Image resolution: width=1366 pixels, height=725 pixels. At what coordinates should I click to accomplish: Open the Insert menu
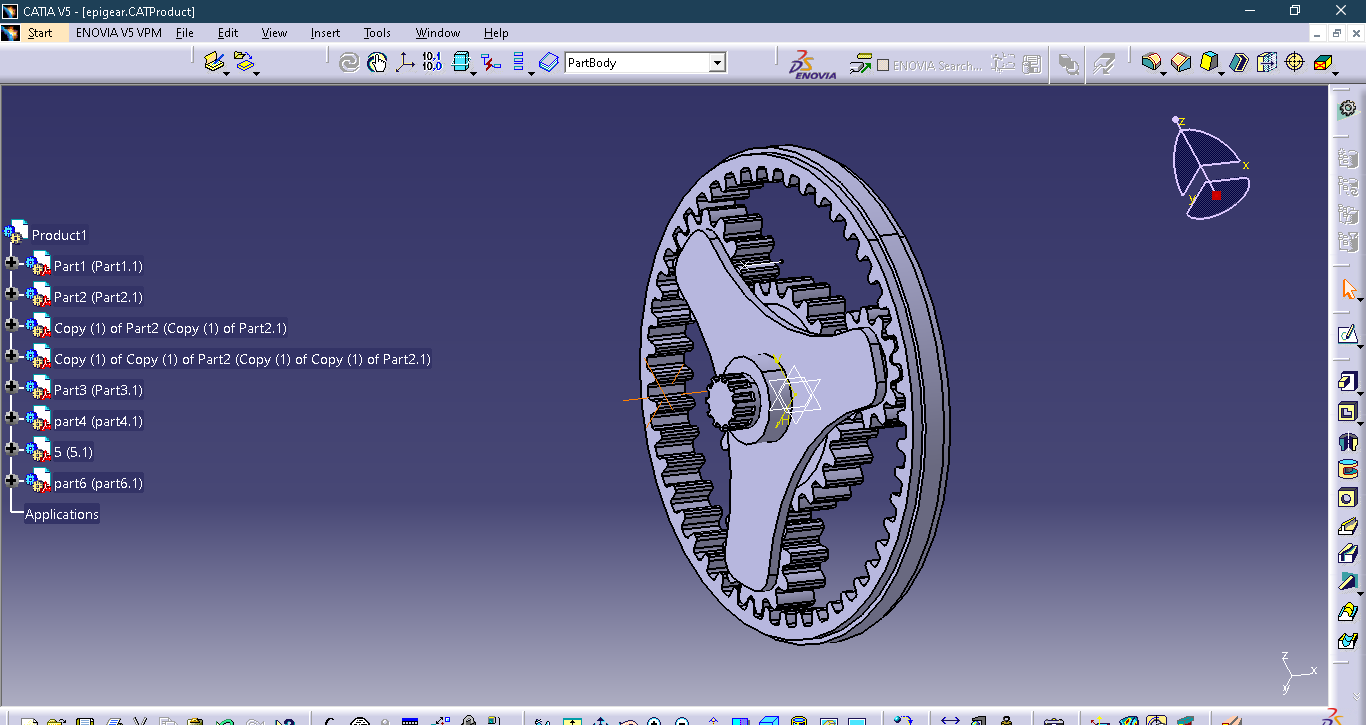tap(325, 32)
